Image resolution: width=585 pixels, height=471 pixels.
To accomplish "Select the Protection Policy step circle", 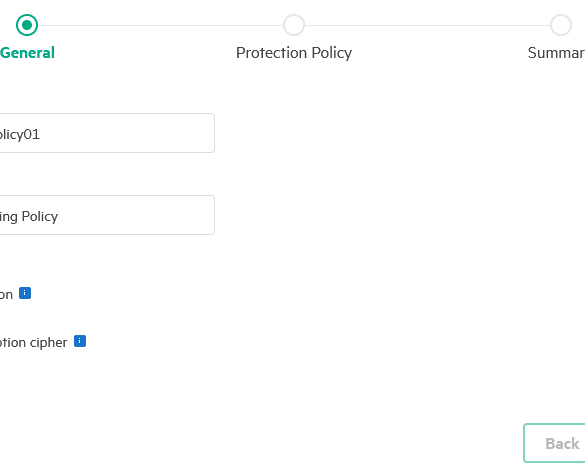I will [x=294, y=25].
